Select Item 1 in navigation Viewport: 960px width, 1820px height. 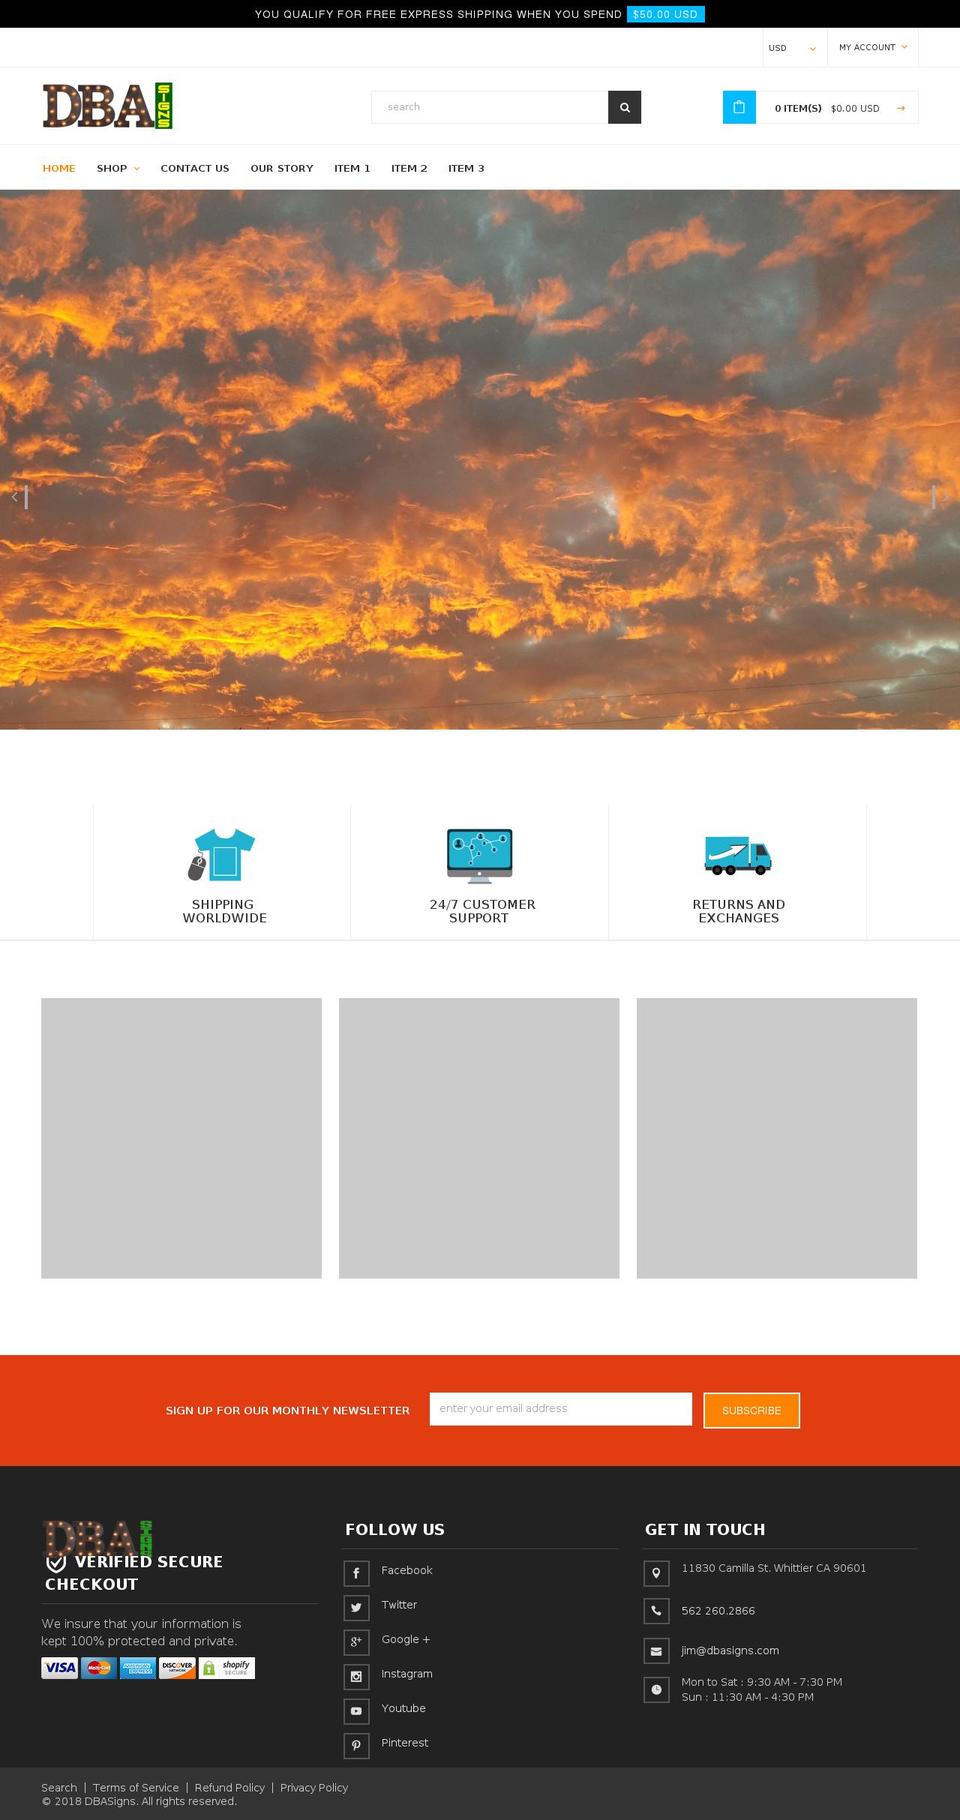coord(352,168)
